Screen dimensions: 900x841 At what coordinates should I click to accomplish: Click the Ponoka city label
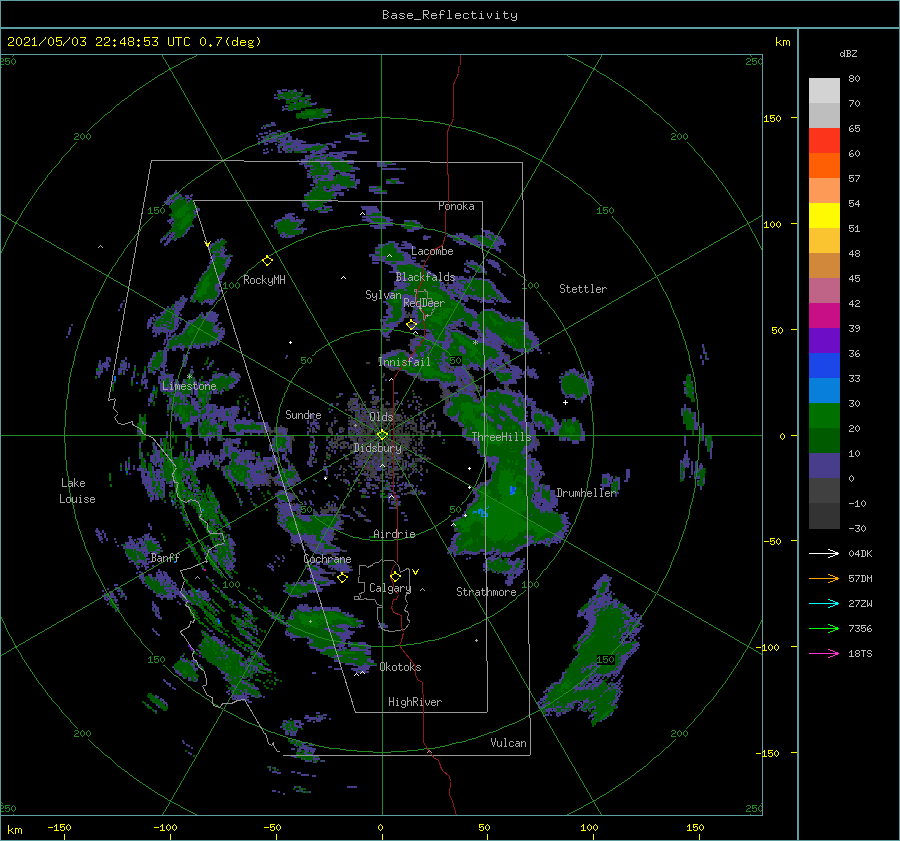456,206
